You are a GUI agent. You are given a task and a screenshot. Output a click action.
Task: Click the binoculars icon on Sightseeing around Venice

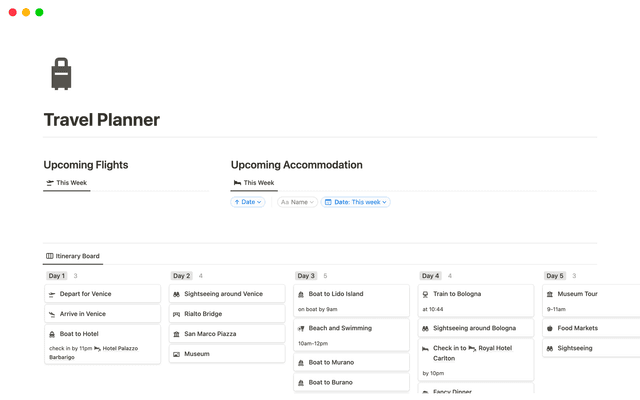pos(176,294)
